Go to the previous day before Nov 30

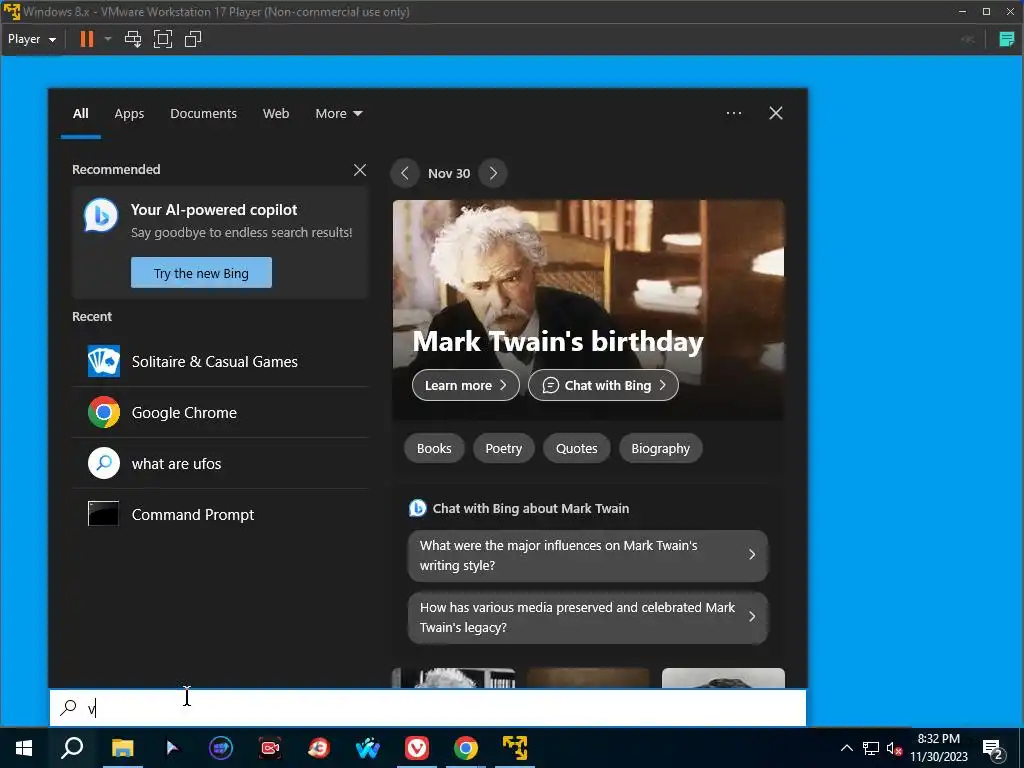tap(404, 173)
